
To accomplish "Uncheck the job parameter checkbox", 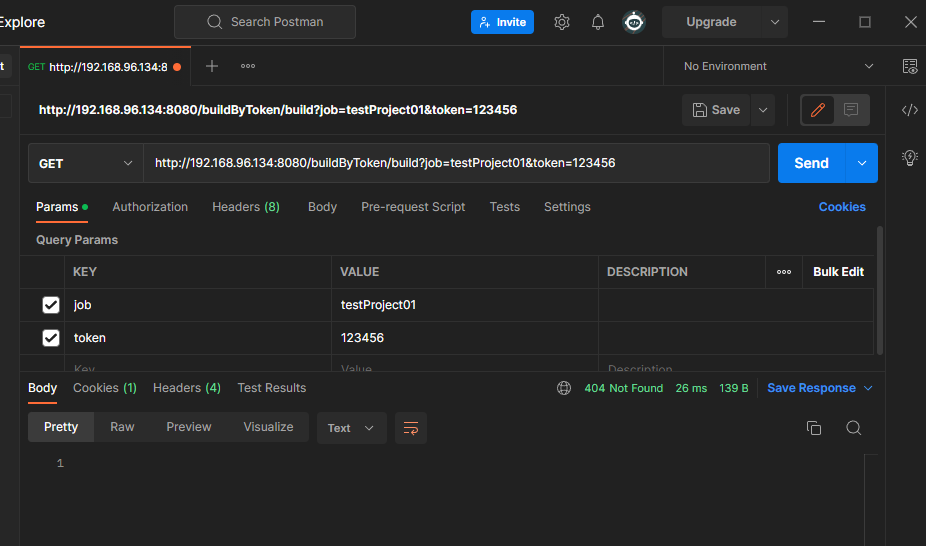I will (51, 305).
